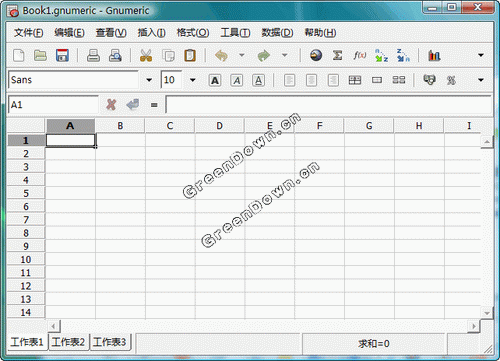Open the 格式(O) menu
500x361 pixels.
[x=193, y=33]
